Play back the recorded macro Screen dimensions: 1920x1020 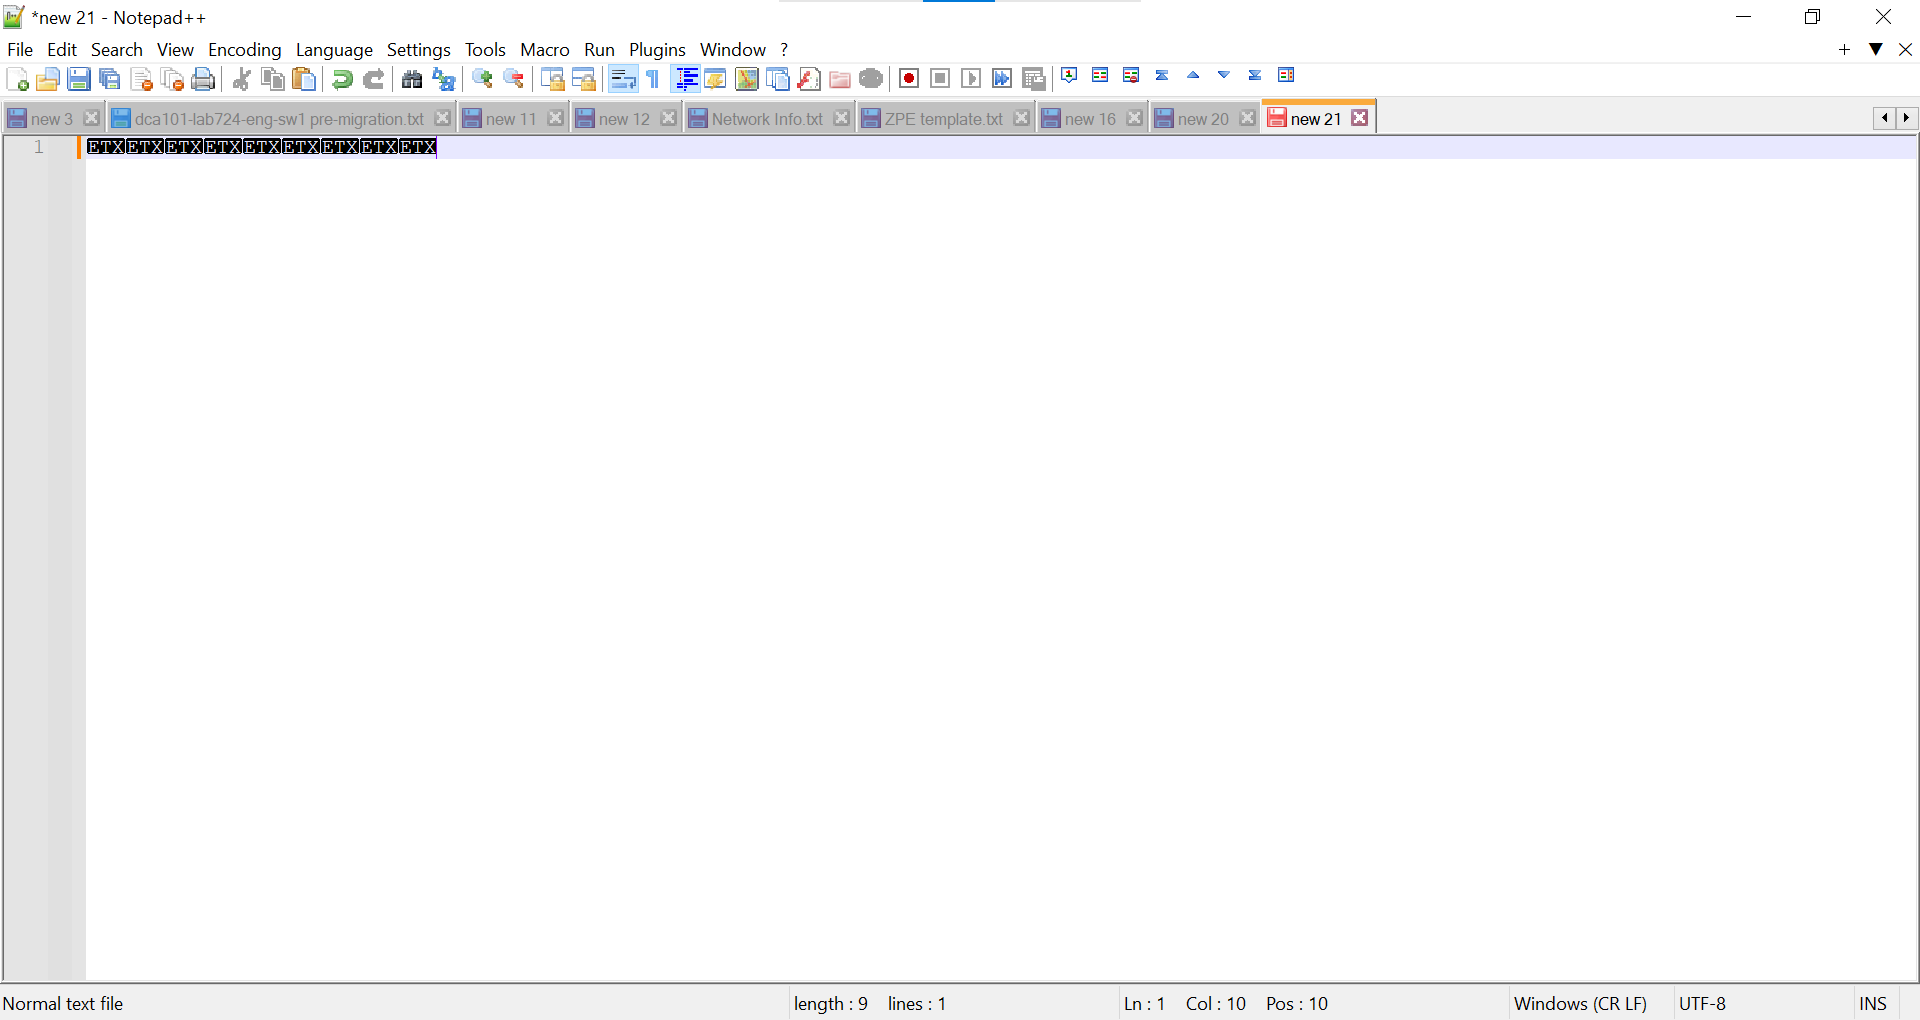point(971,77)
